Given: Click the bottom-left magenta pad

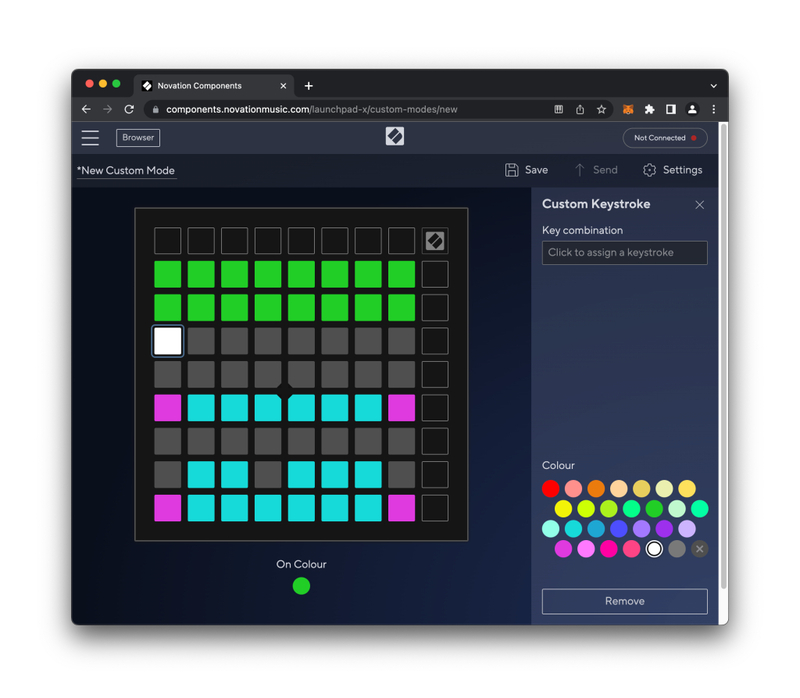Looking at the screenshot, I should tap(167, 508).
